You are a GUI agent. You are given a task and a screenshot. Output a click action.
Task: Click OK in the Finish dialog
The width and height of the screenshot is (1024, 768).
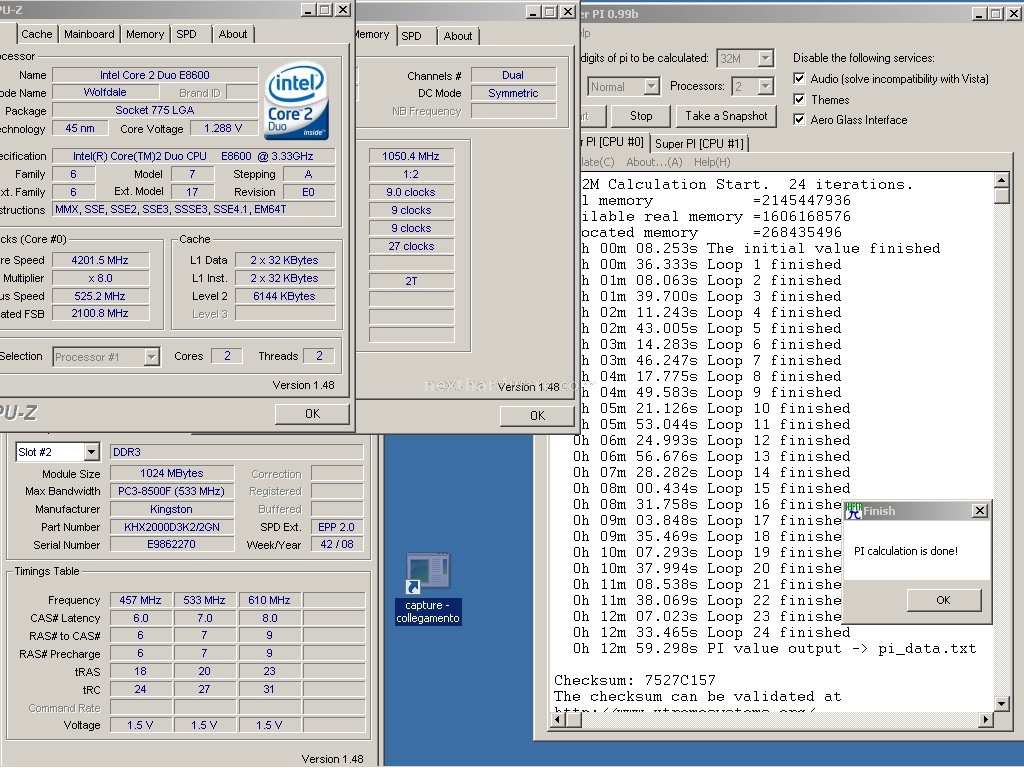tap(944, 600)
